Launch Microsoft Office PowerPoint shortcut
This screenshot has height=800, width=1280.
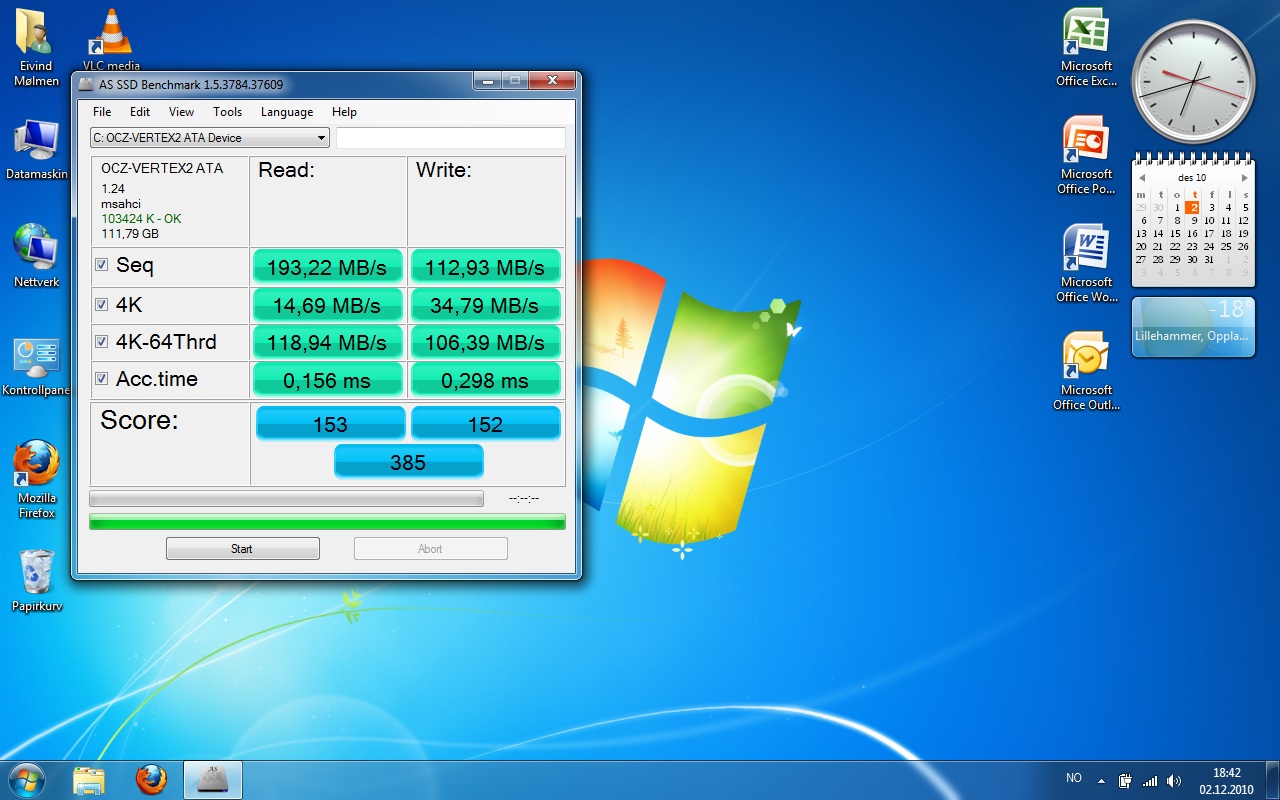pos(1087,155)
